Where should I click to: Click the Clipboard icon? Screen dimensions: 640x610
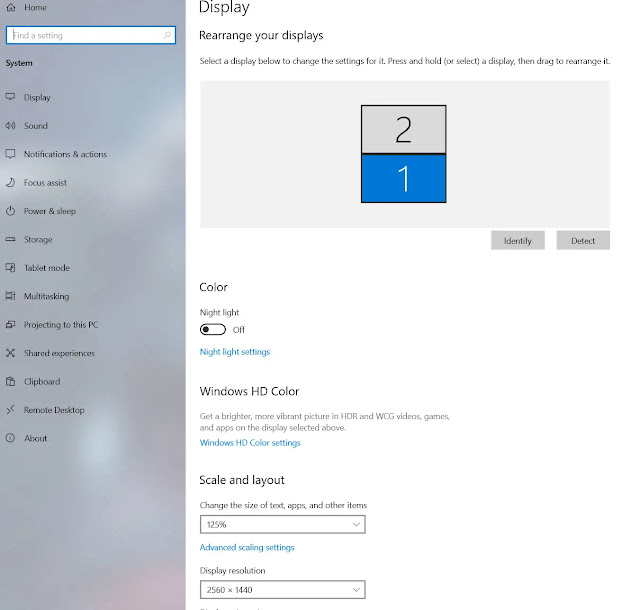[11, 381]
